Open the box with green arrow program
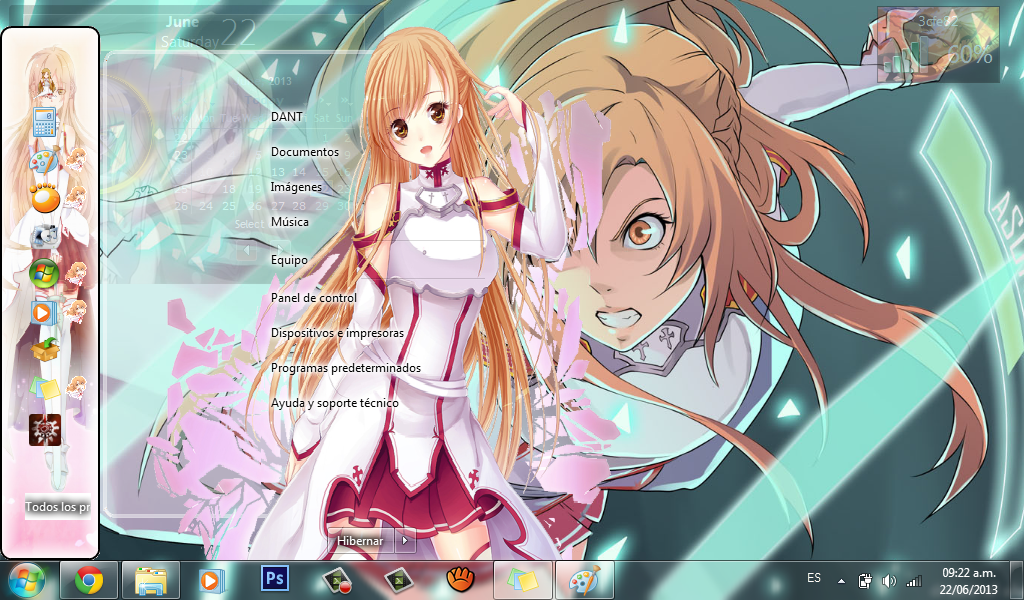 (44, 349)
